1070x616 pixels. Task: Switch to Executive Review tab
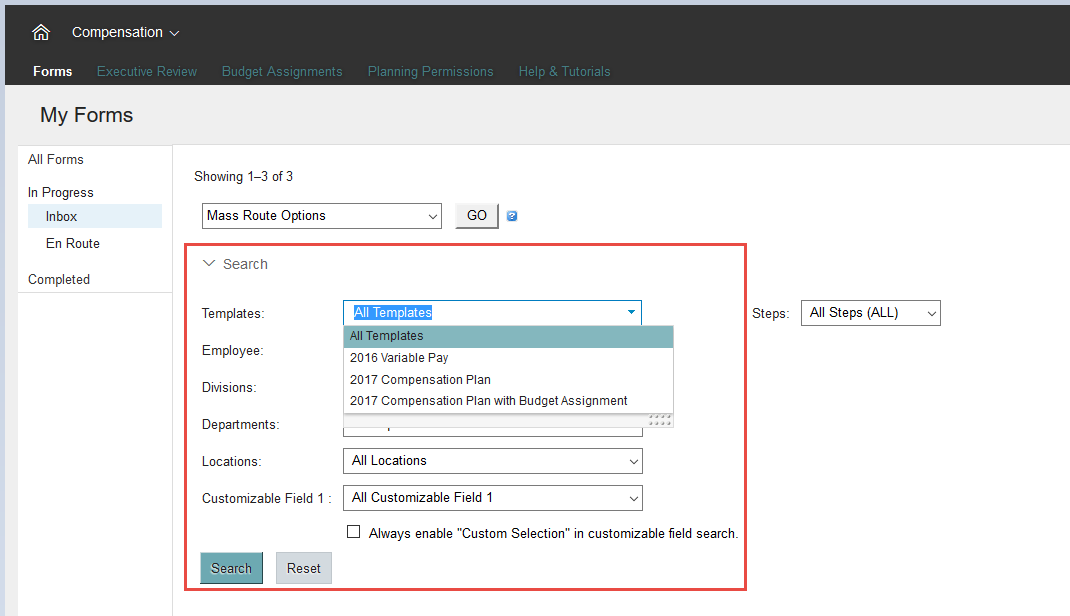147,72
